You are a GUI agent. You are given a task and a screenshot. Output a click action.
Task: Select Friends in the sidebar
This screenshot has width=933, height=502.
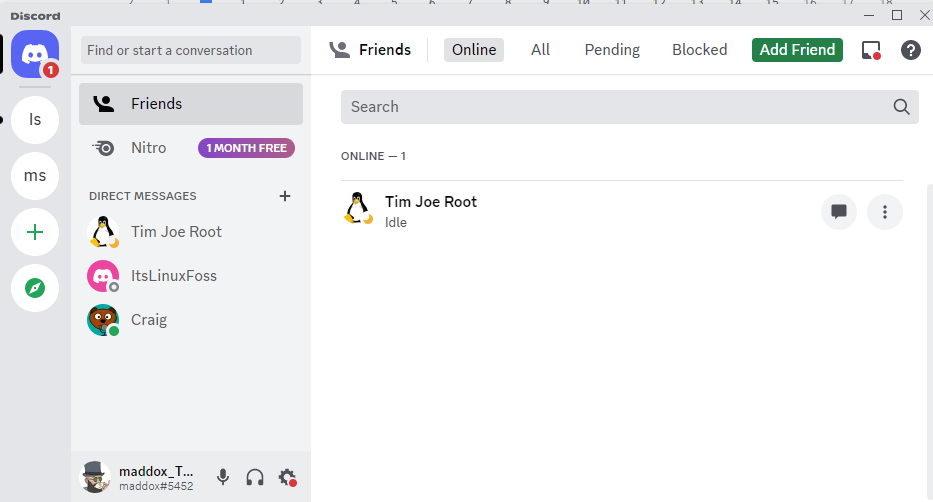pos(191,103)
